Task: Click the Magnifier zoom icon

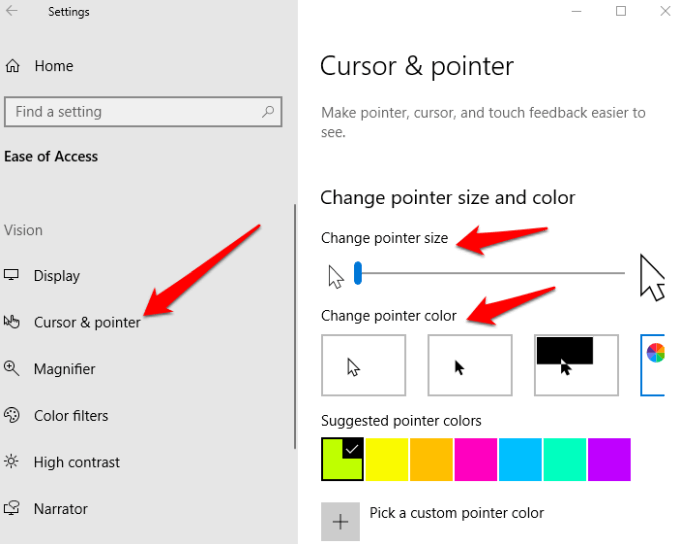Action: point(12,368)
